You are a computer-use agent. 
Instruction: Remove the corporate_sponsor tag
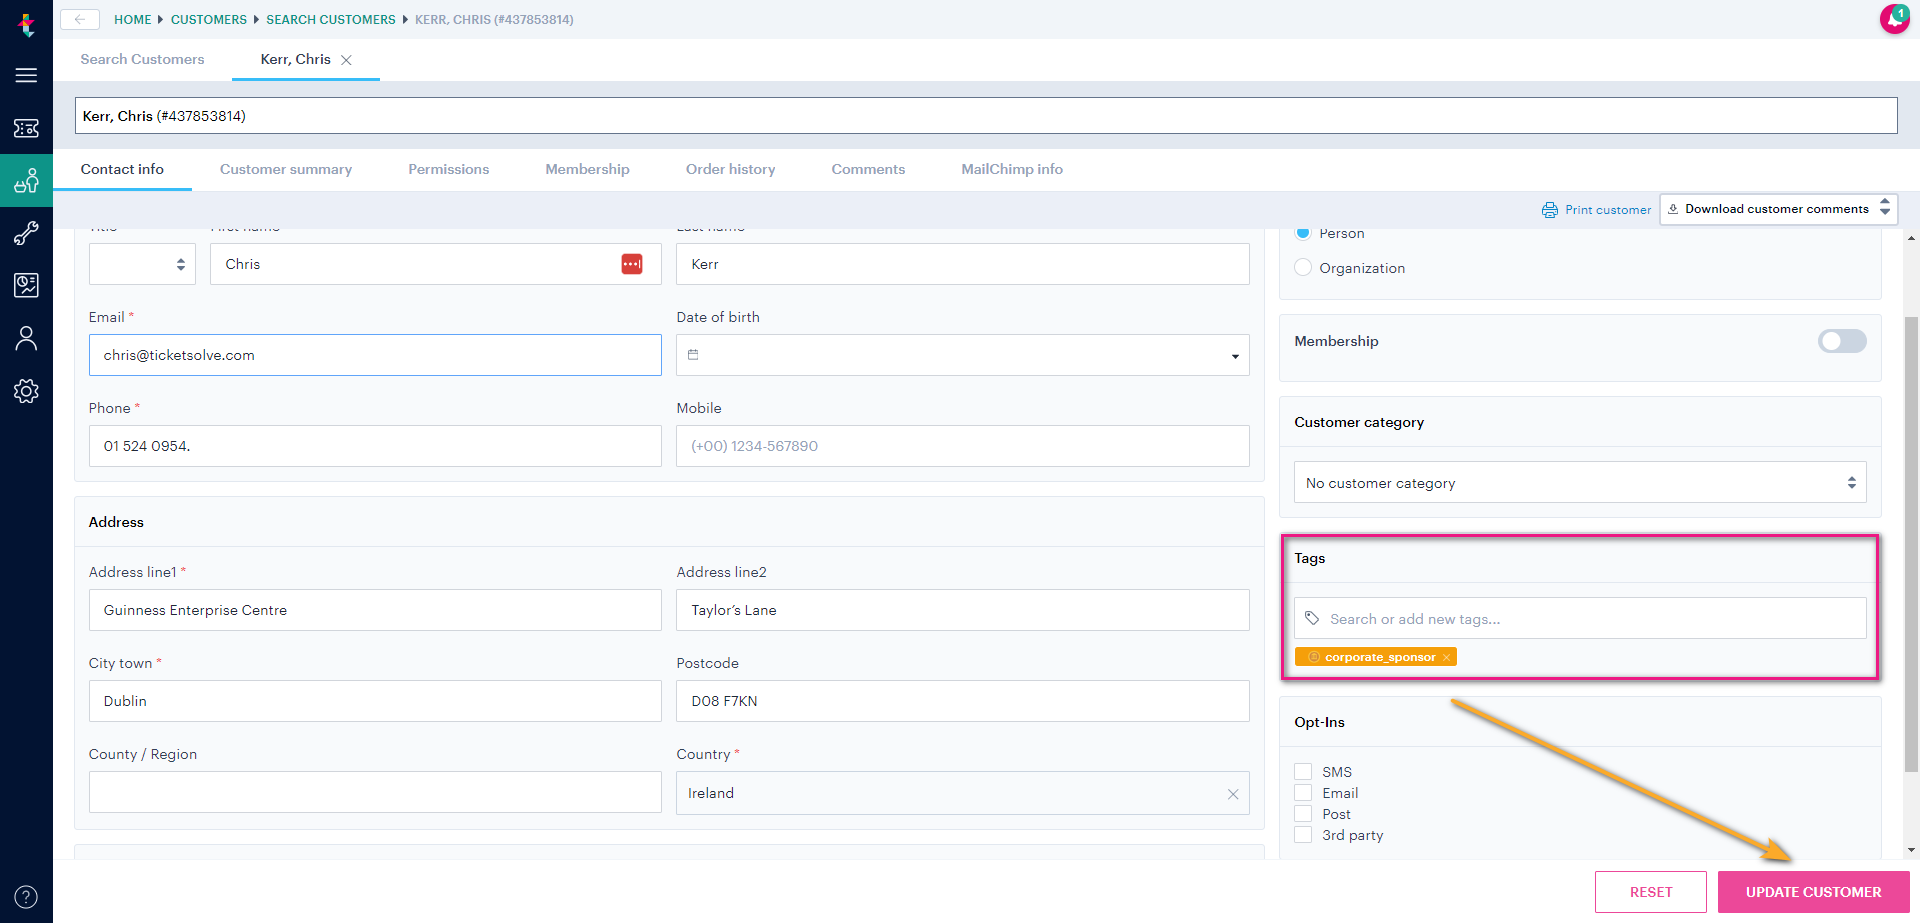[x=1446, y=657]
